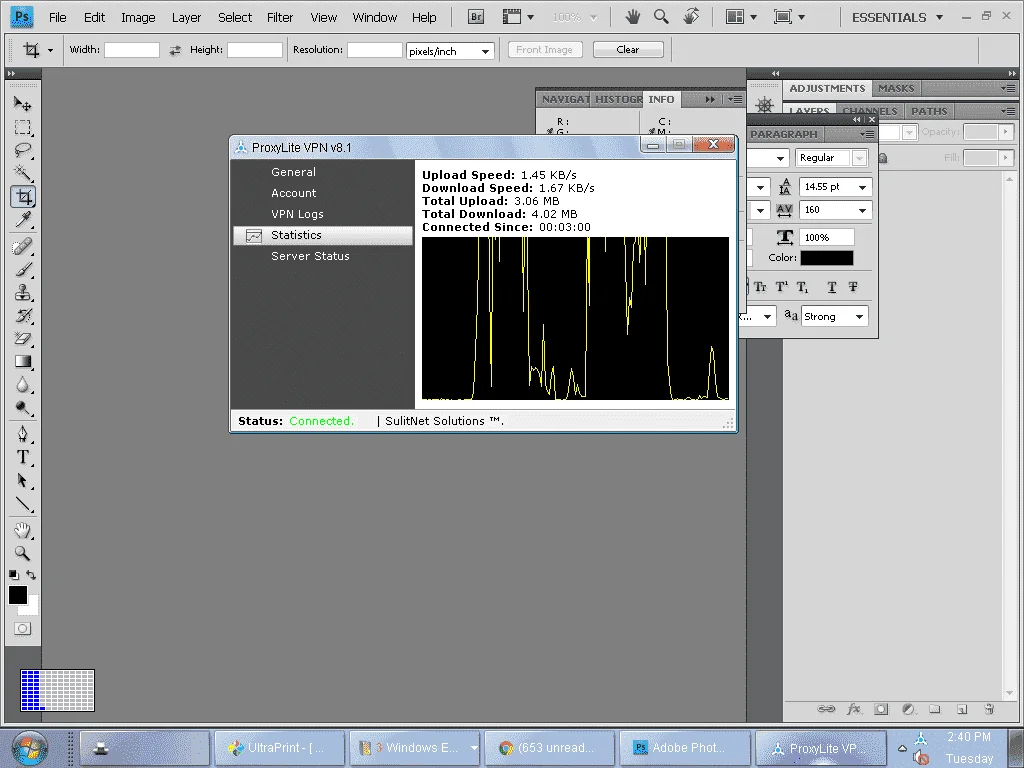Reset default foreground and background colors

tap(14, 575)
